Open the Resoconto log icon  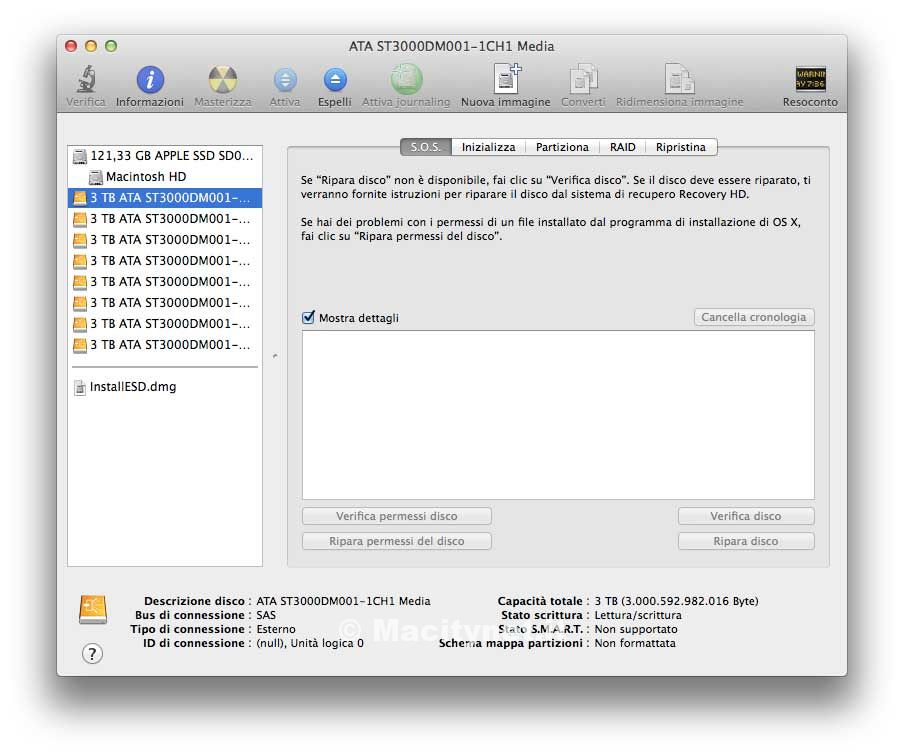point(810,79)
